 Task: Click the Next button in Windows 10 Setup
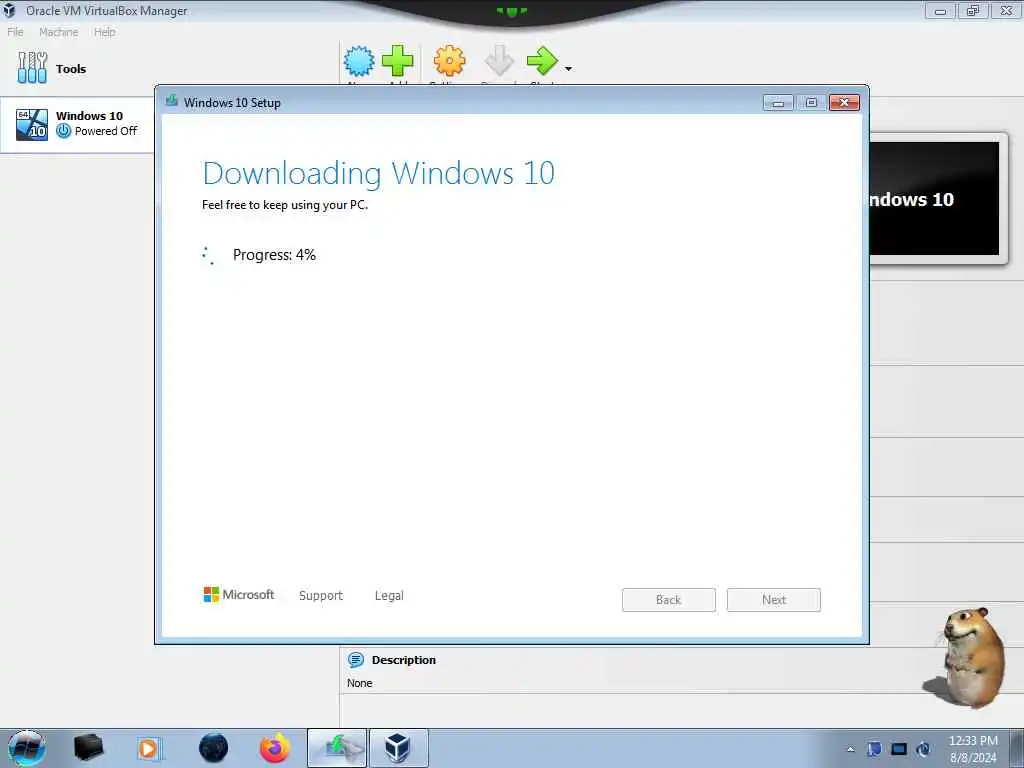pos(774,600)
